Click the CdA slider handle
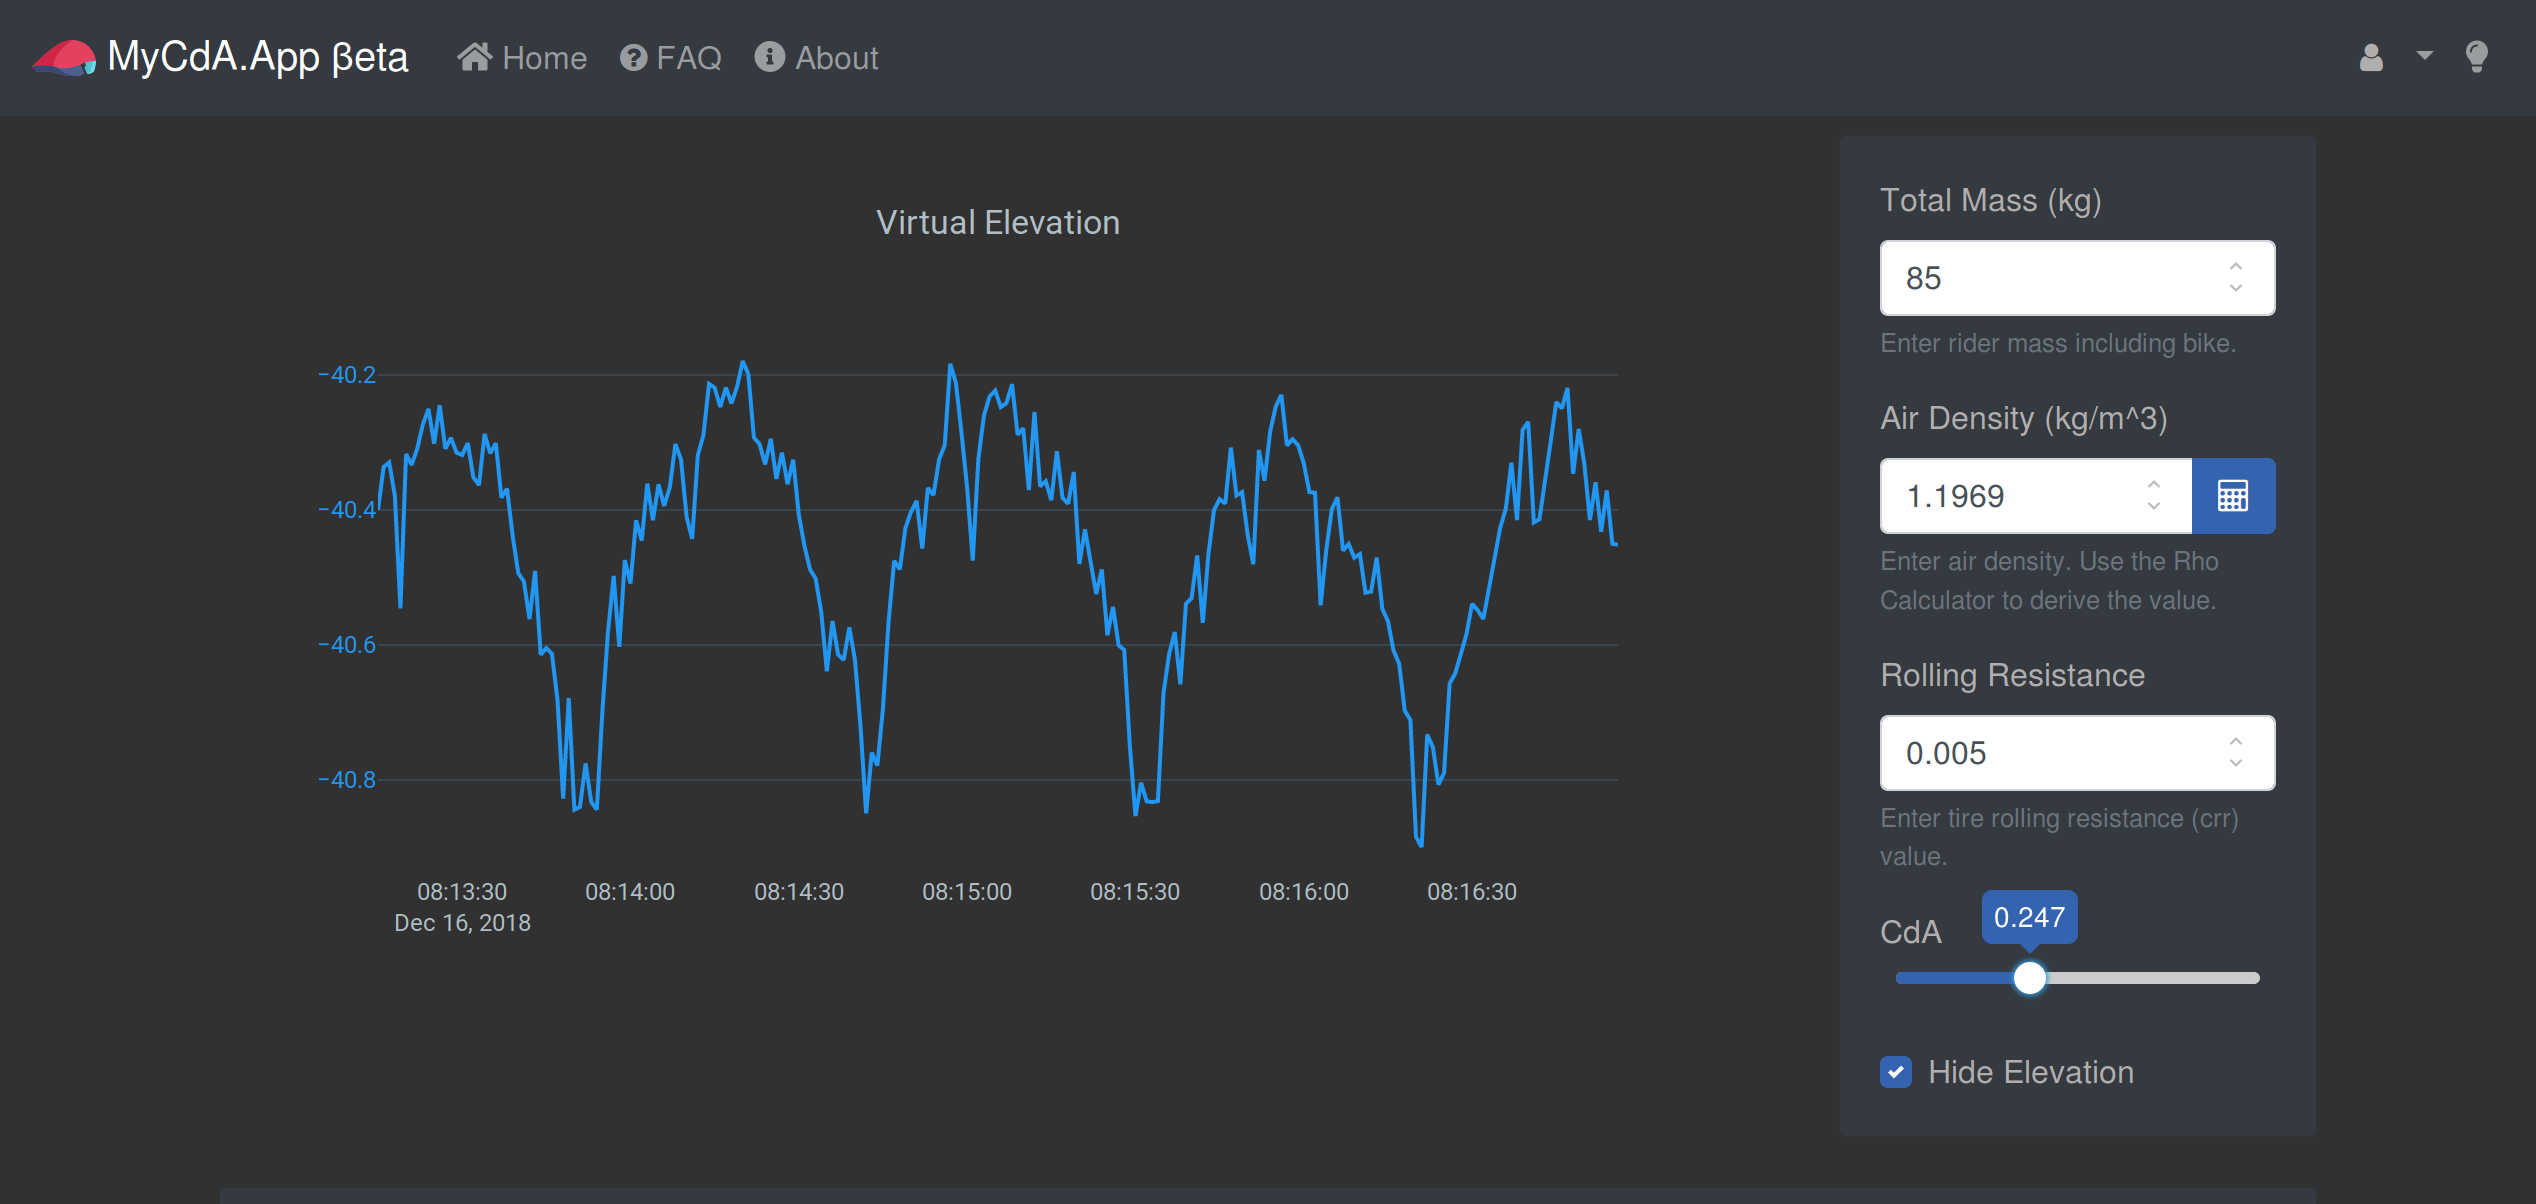 (x=2030, y=978)
